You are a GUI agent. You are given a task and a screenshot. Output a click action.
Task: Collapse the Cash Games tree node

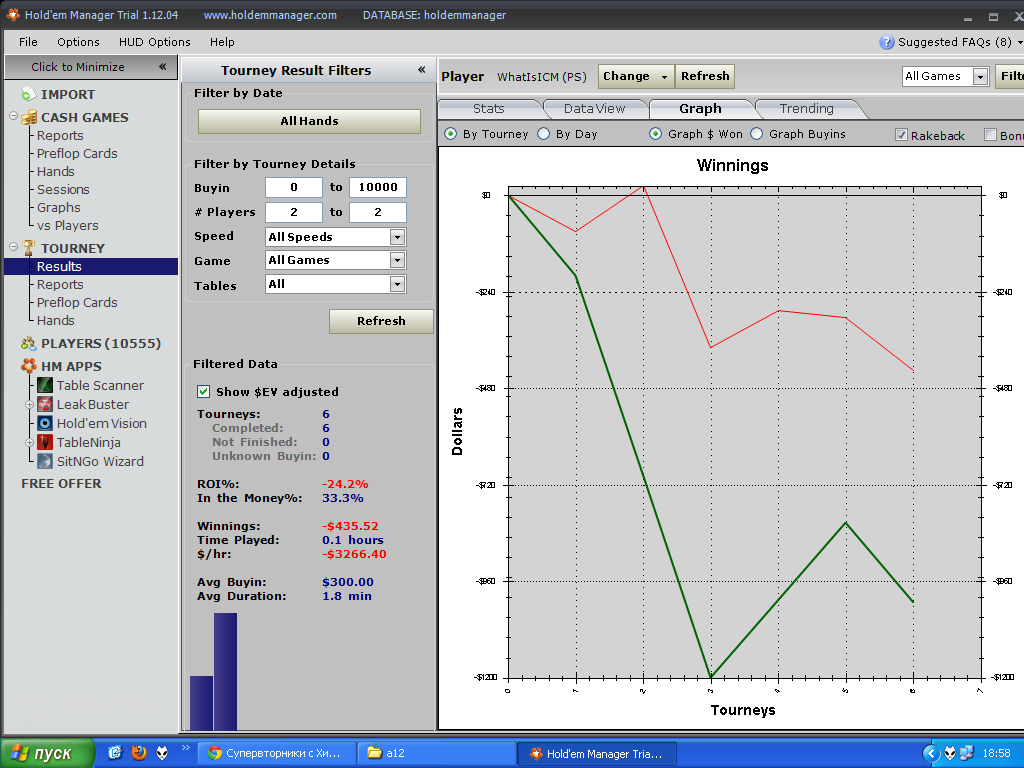[14, 116]
